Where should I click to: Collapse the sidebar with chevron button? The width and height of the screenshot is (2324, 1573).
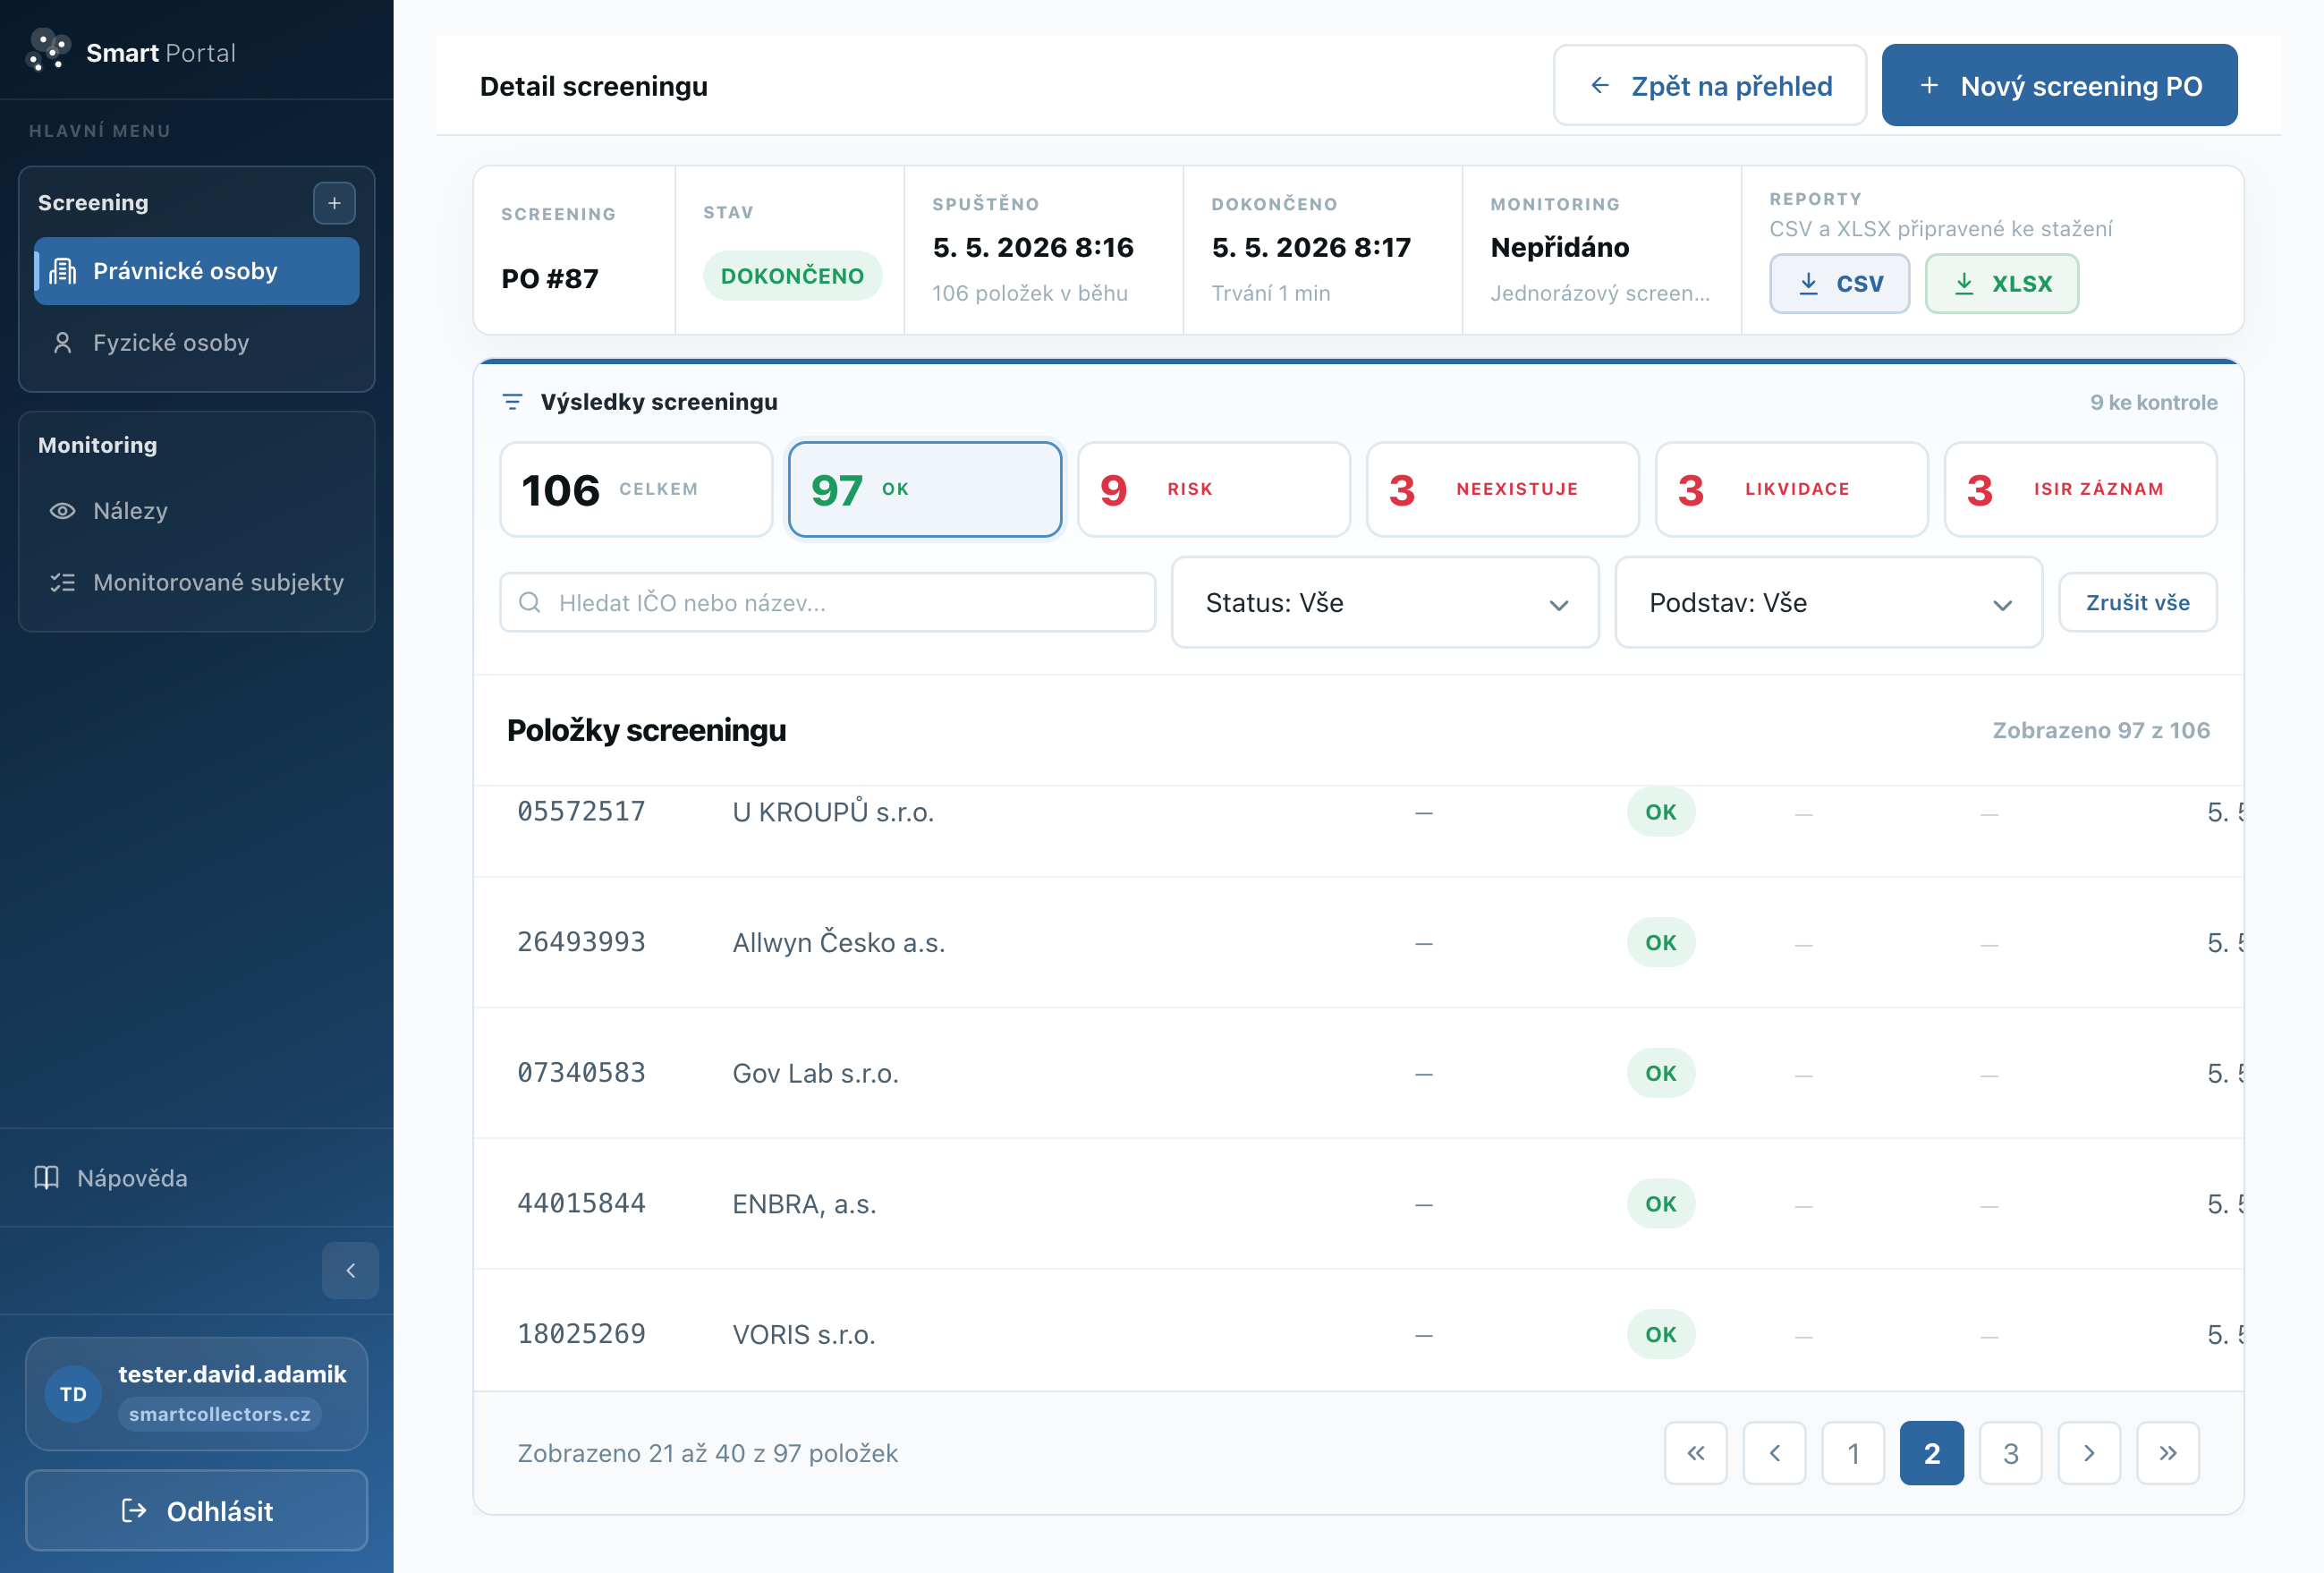pyautogui.click(x=350, y=1270)
